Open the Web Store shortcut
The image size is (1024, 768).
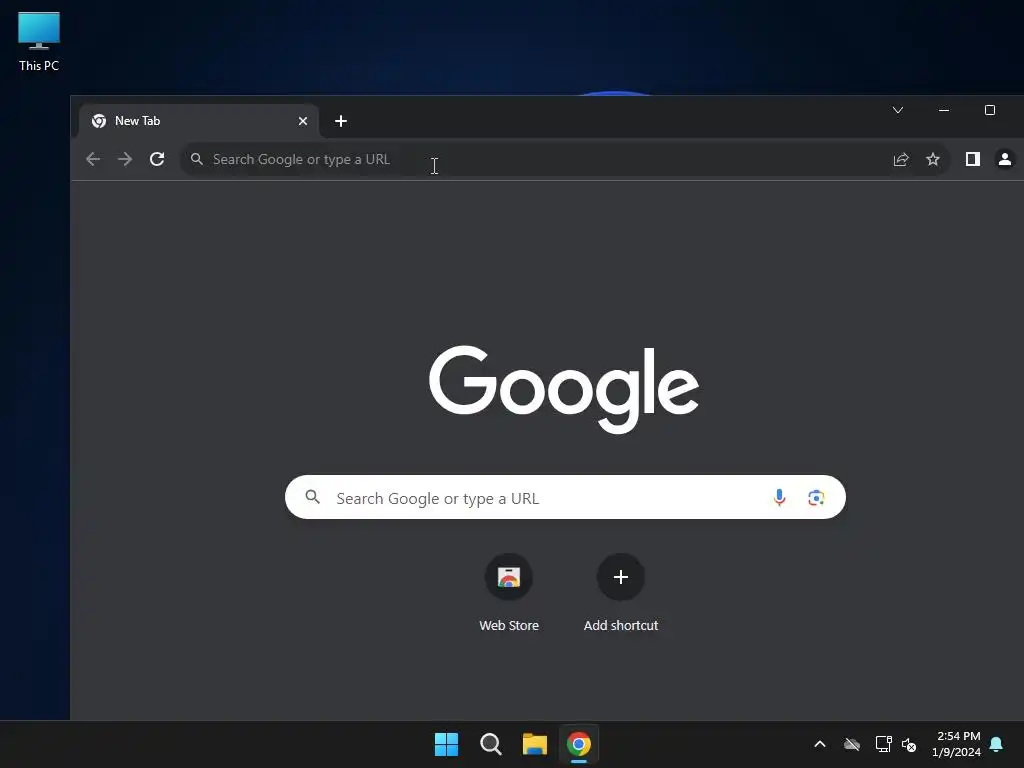pyautogui.click(x=509, y=592)
